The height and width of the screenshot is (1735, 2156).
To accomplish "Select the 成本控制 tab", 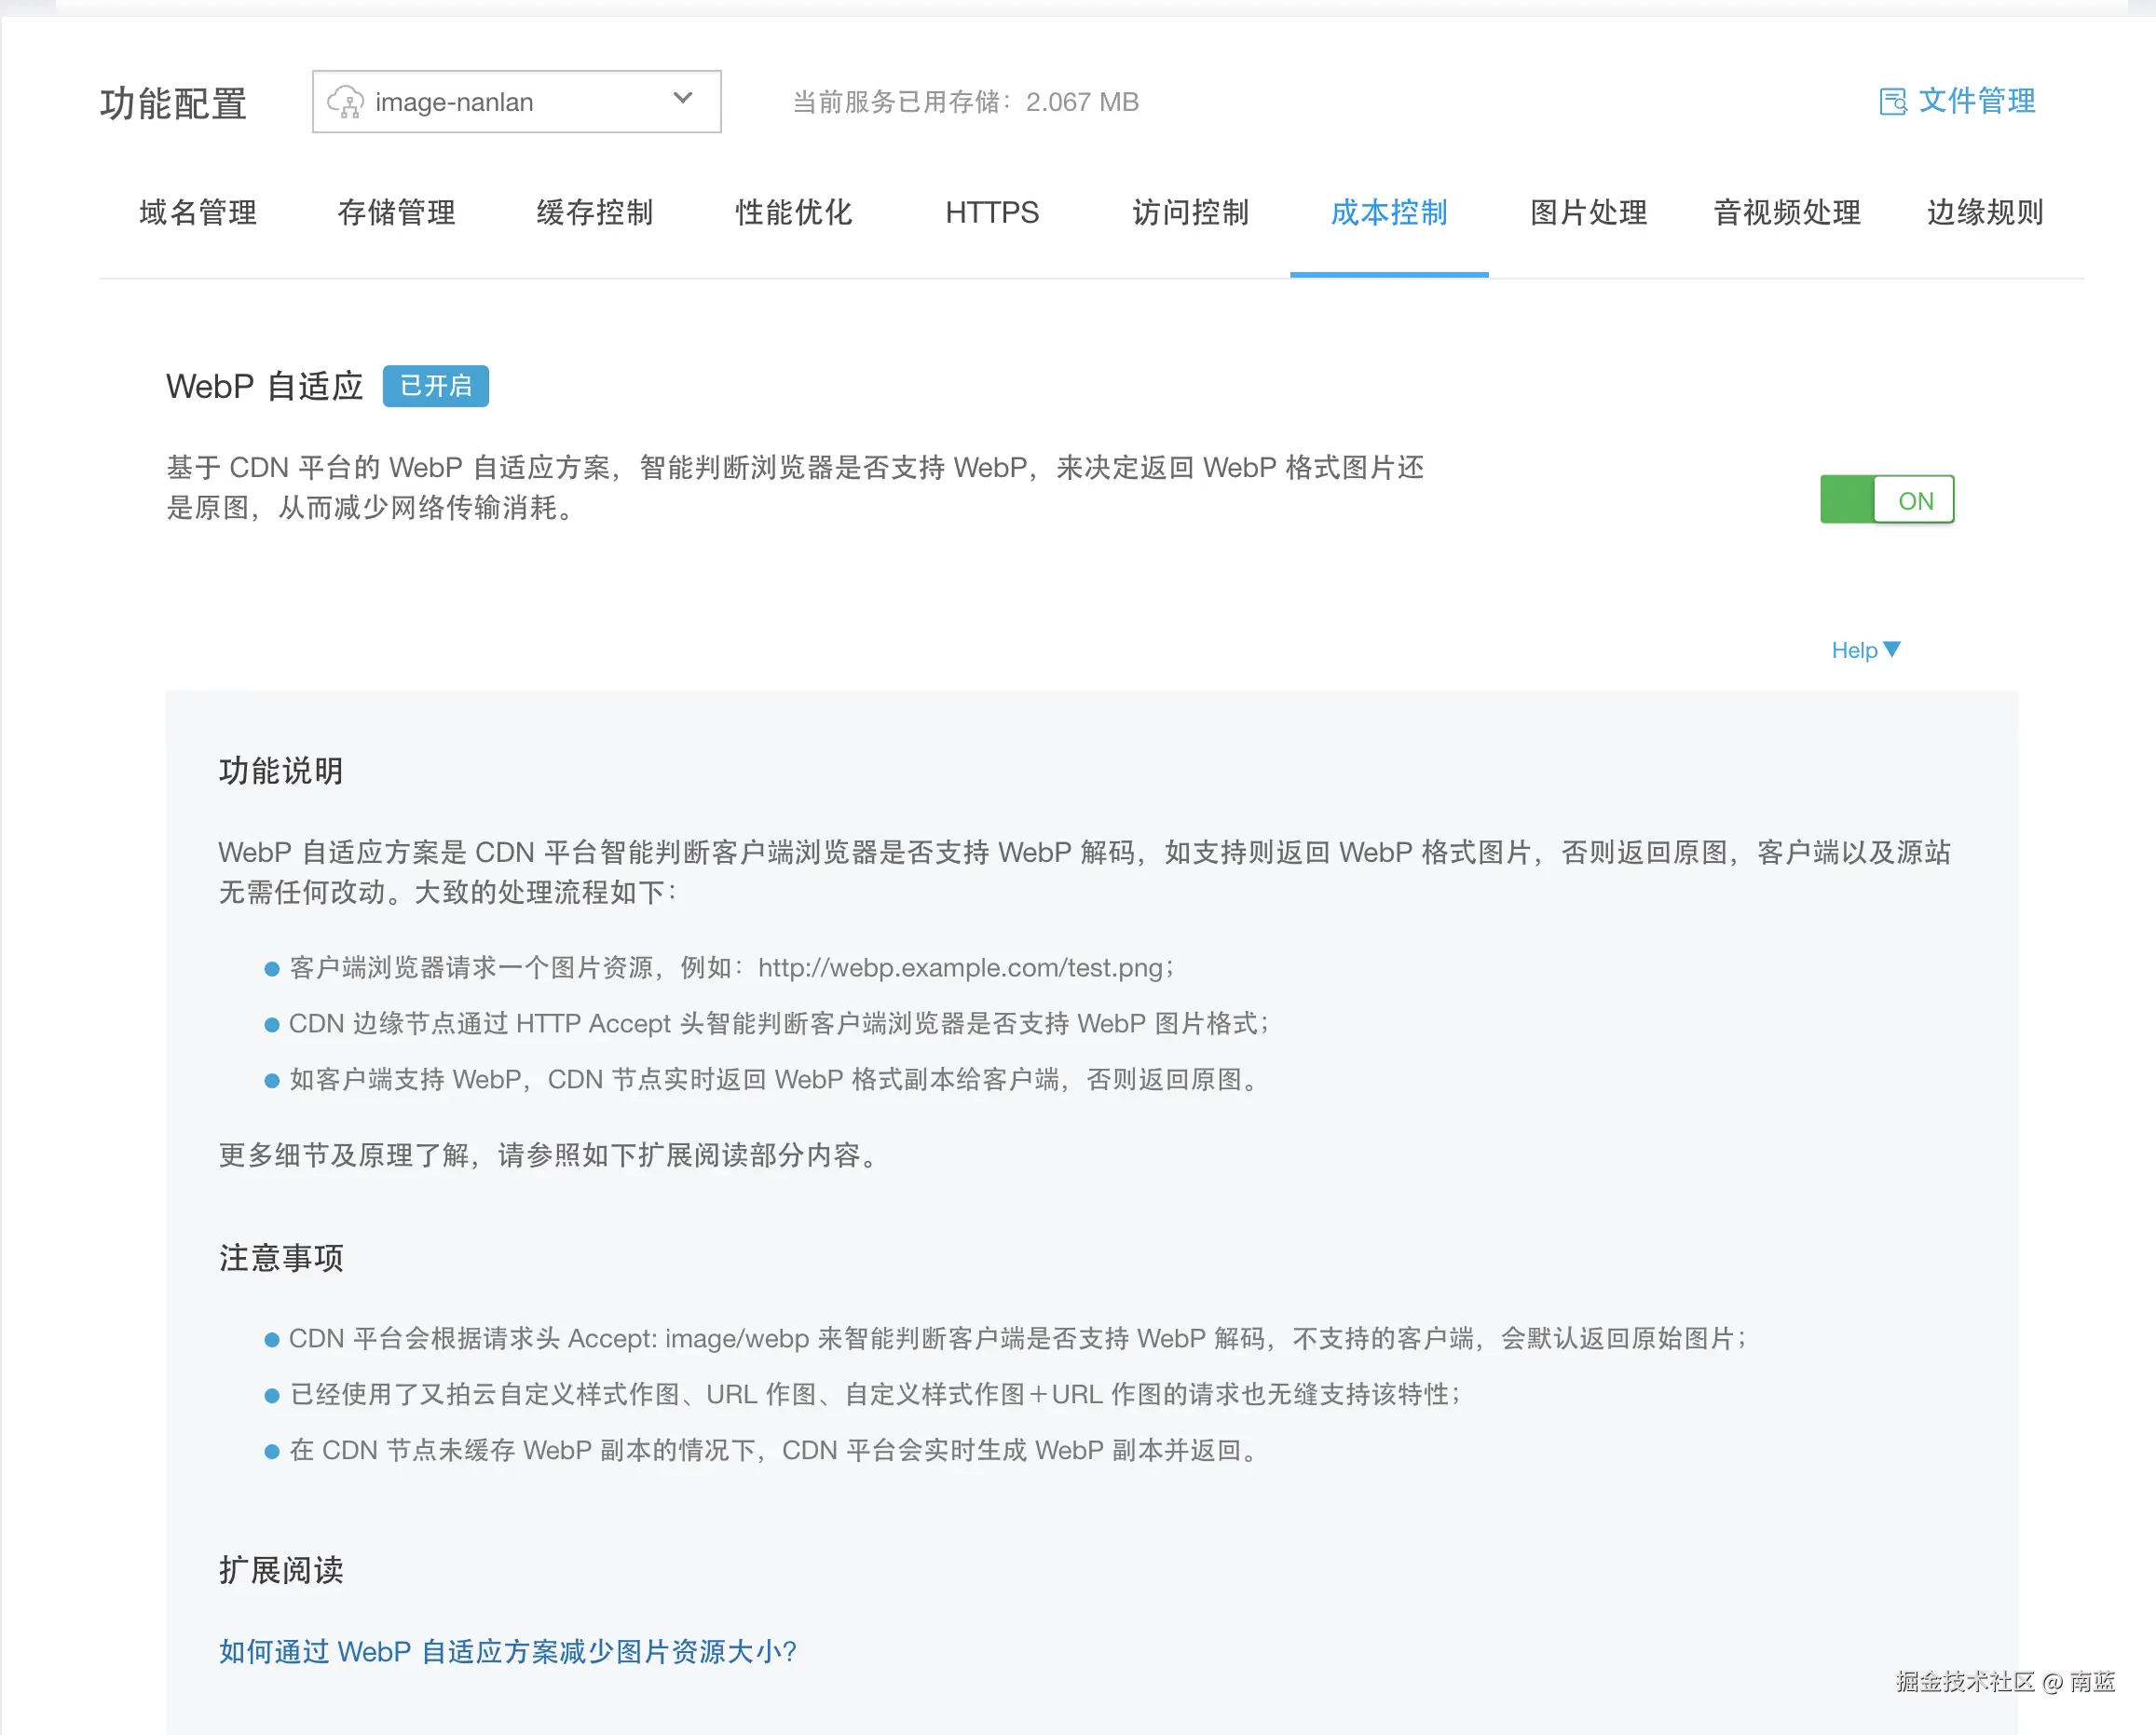I will click(1389, 213).
